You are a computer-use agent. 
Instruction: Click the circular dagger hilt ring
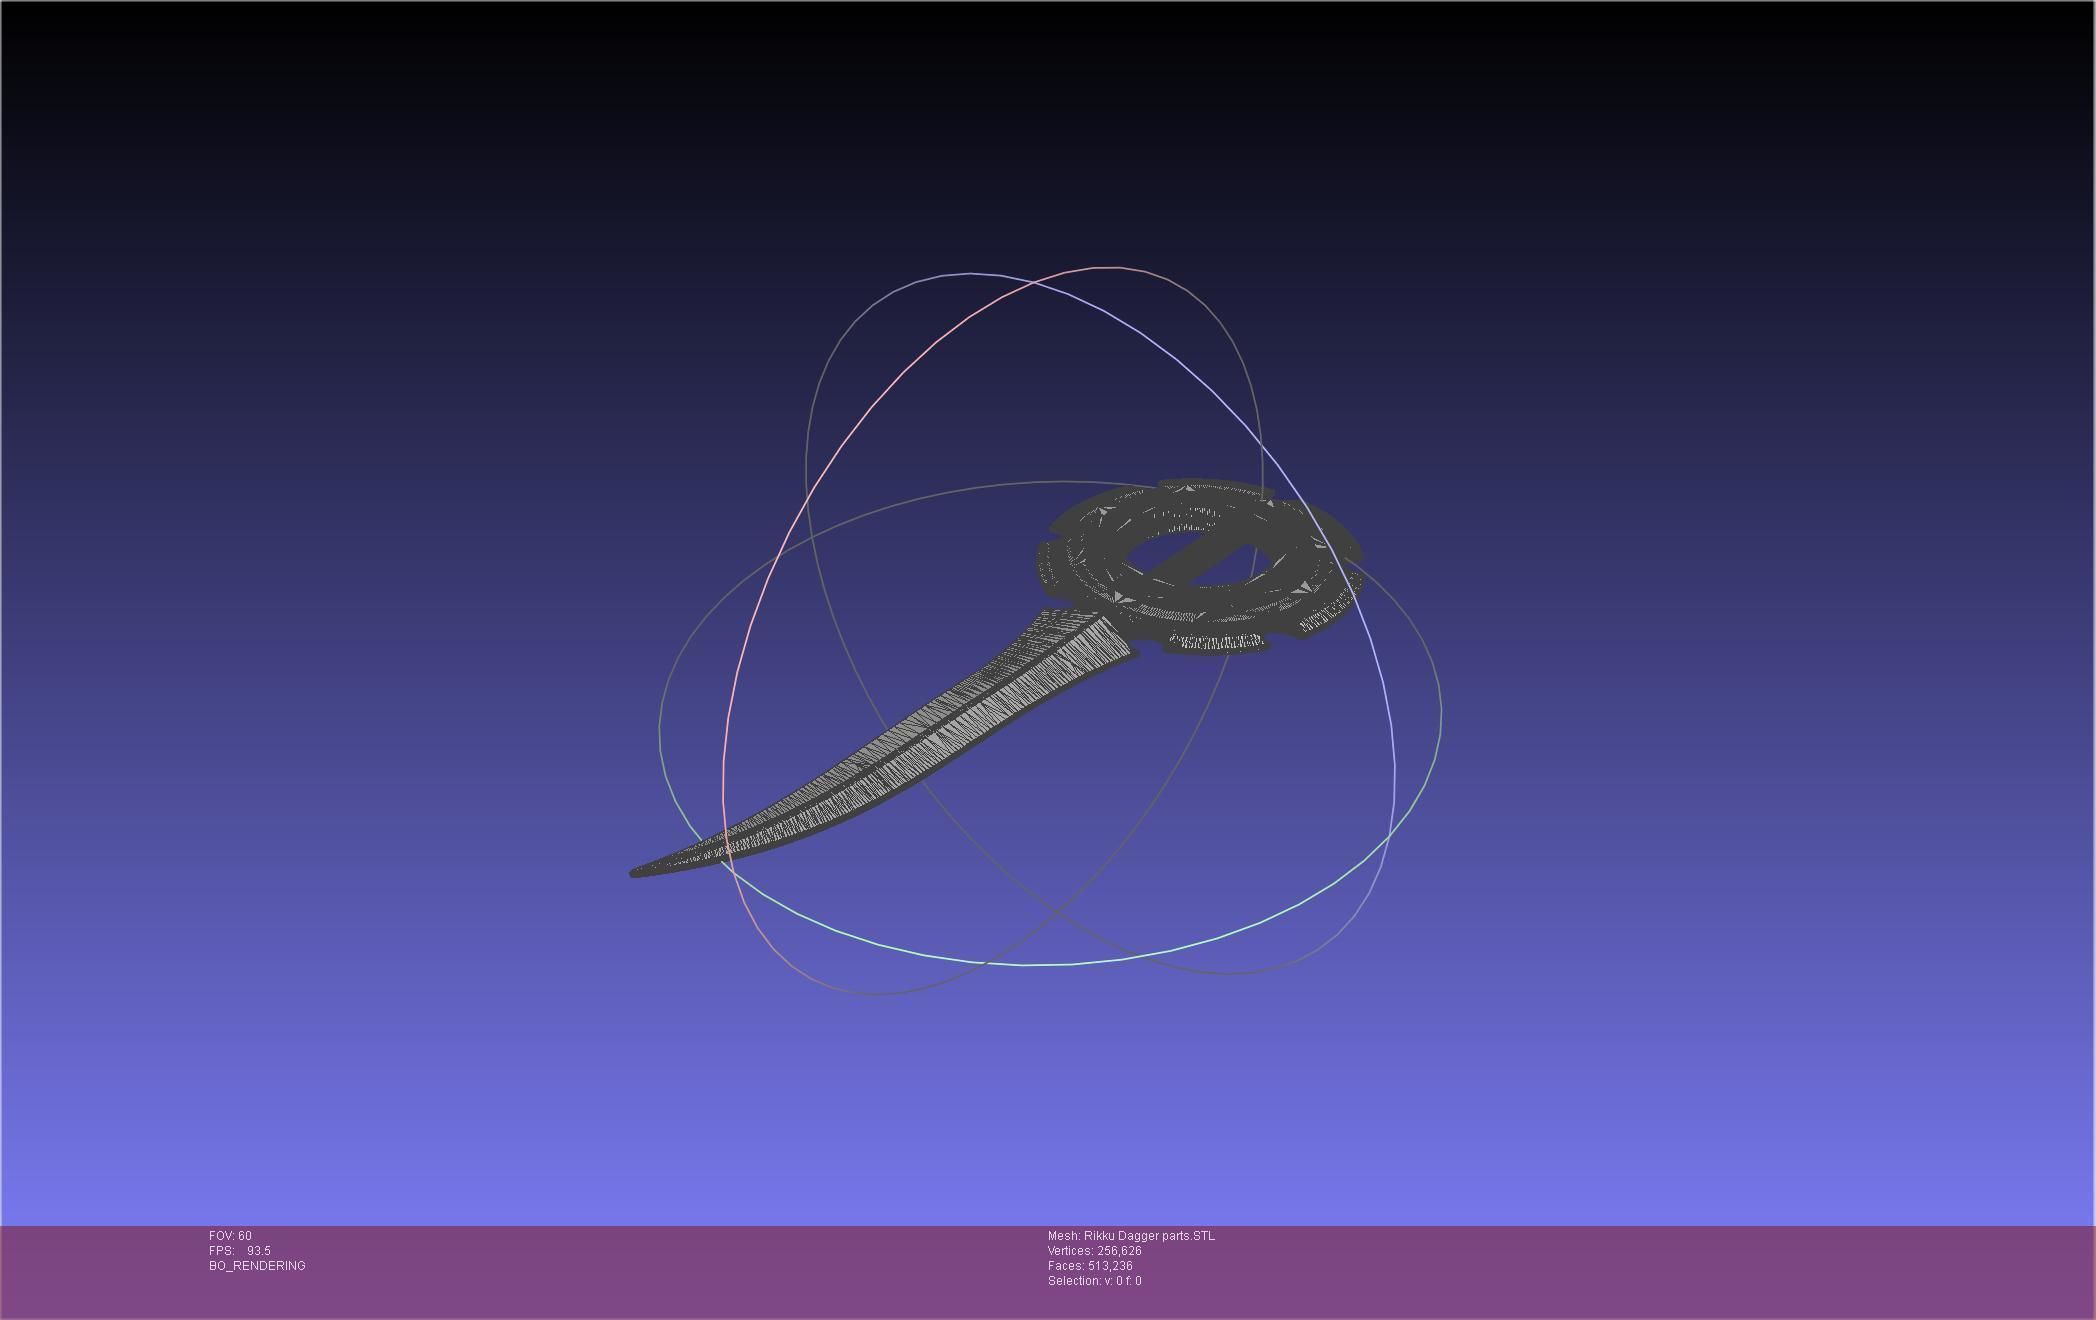click(1200, 567)
